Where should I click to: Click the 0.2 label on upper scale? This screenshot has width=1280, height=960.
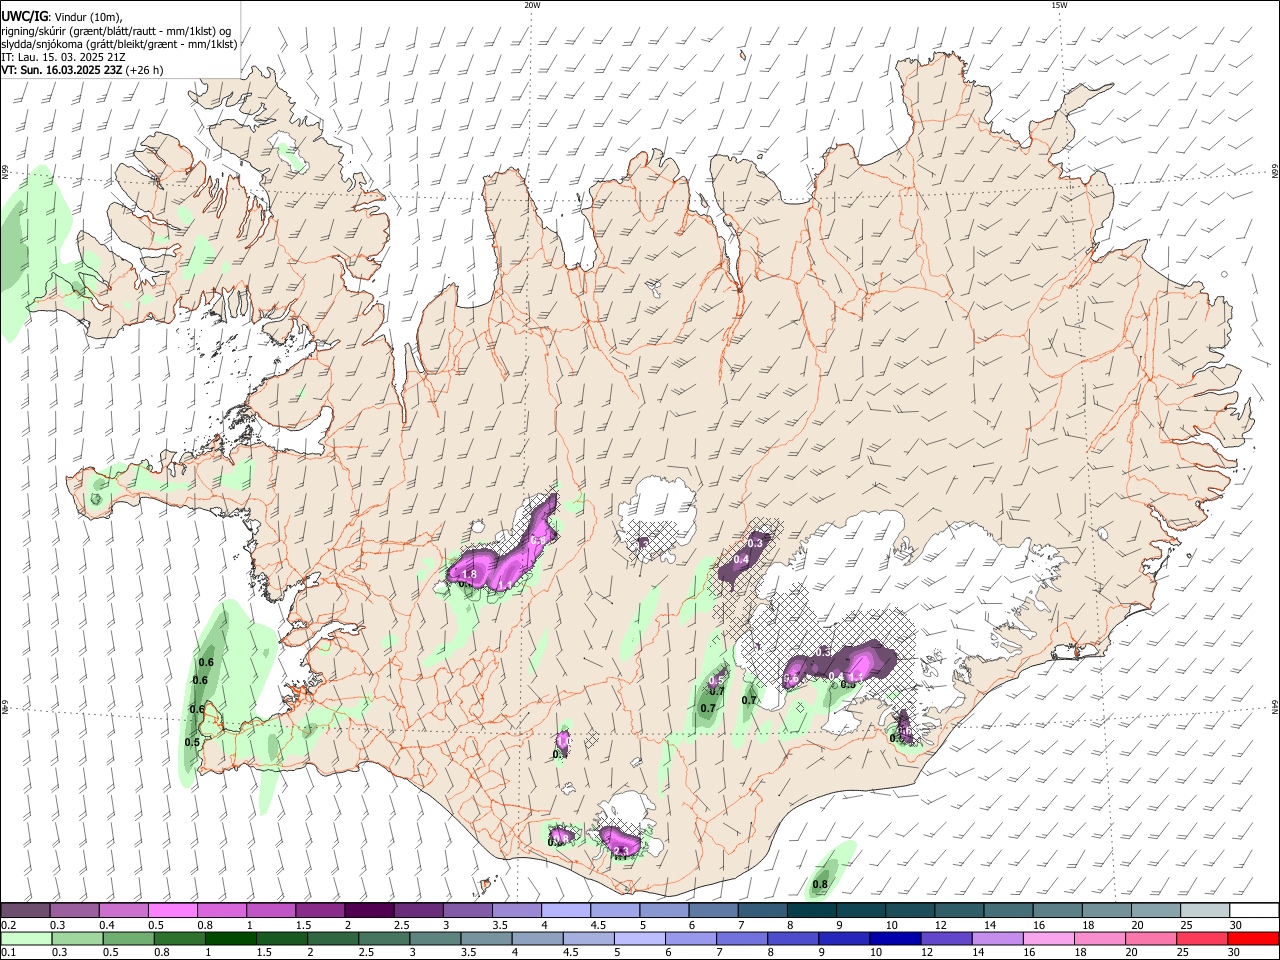(9, 925)
